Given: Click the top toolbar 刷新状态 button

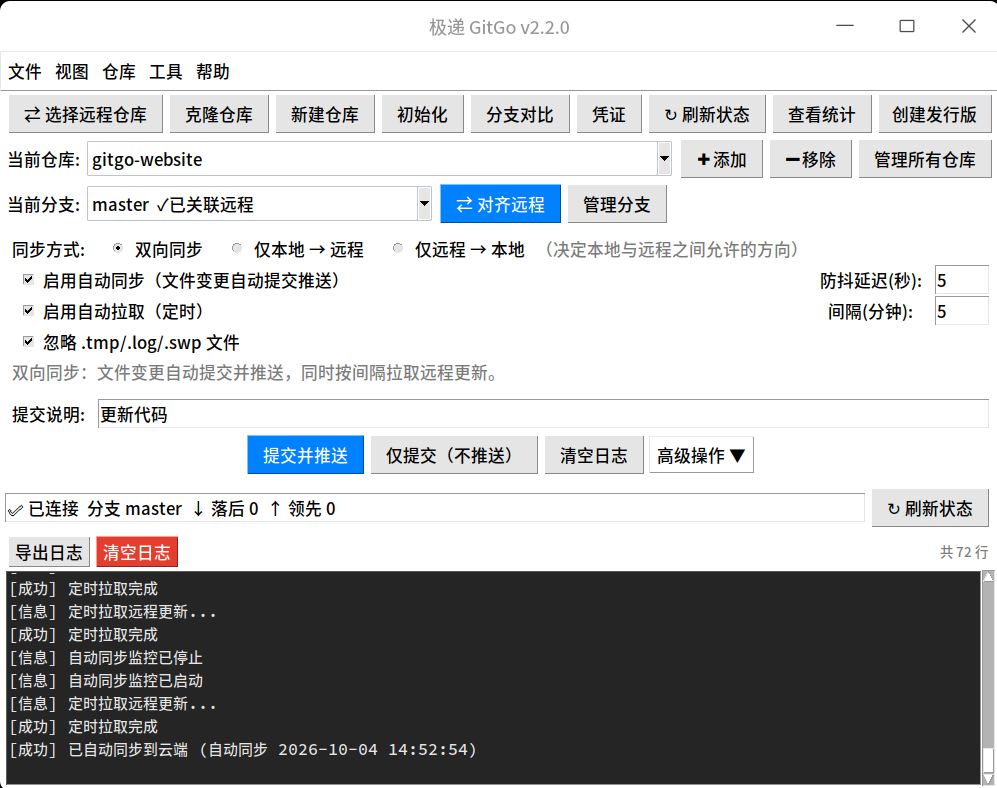Looking at the screenshot, I should (x=707, y=114).
